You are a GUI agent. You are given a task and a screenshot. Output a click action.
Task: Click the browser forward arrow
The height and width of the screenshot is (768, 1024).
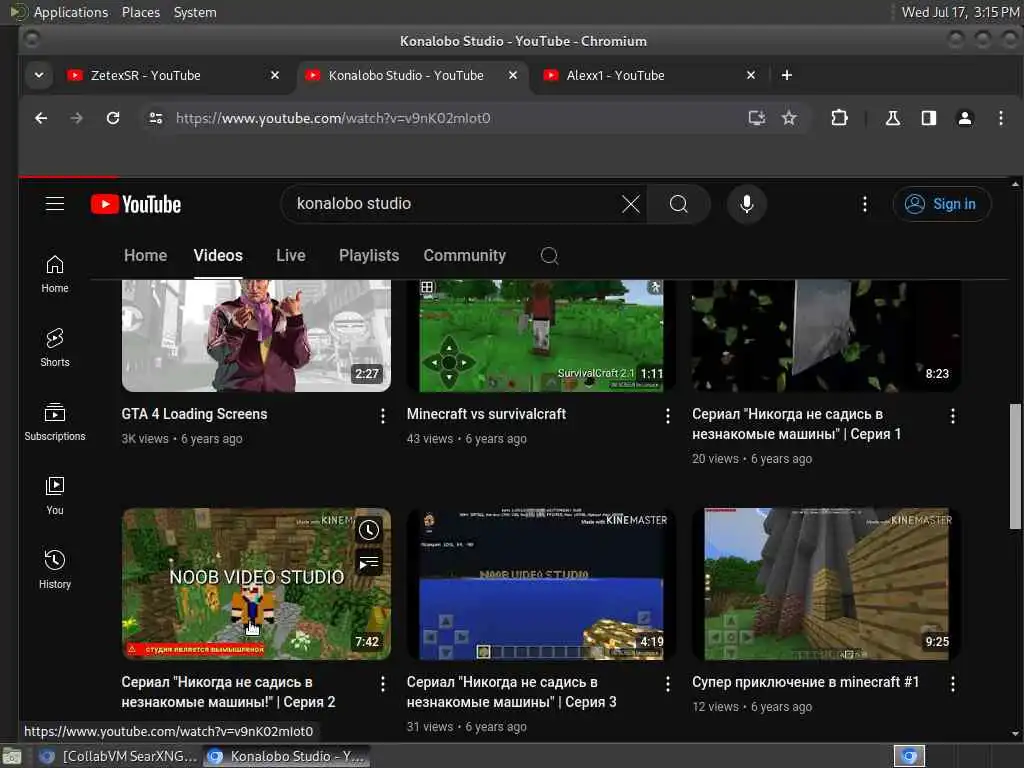pyautogui.click(x=76, y=118)
